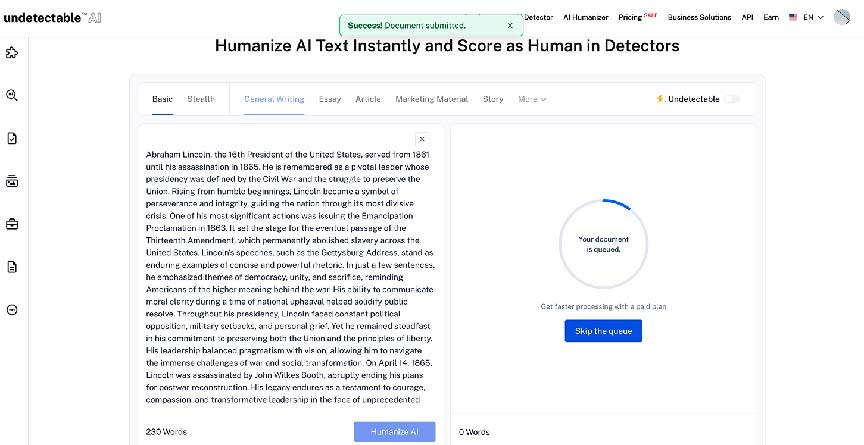Select the Marketing Material tab

point(431,99)
